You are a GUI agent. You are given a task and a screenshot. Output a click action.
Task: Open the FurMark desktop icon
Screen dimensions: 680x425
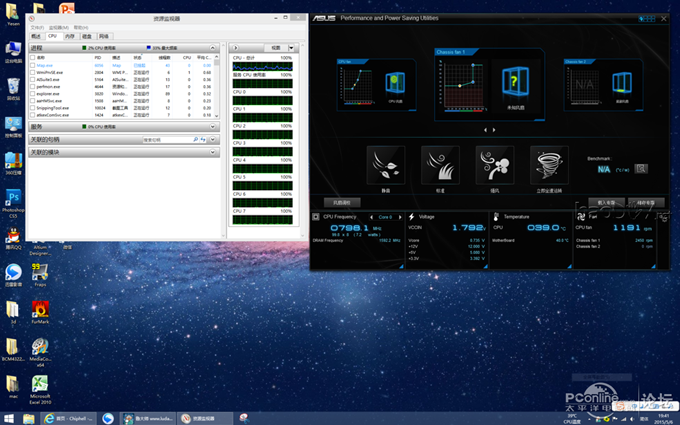[x=40, y=307]
